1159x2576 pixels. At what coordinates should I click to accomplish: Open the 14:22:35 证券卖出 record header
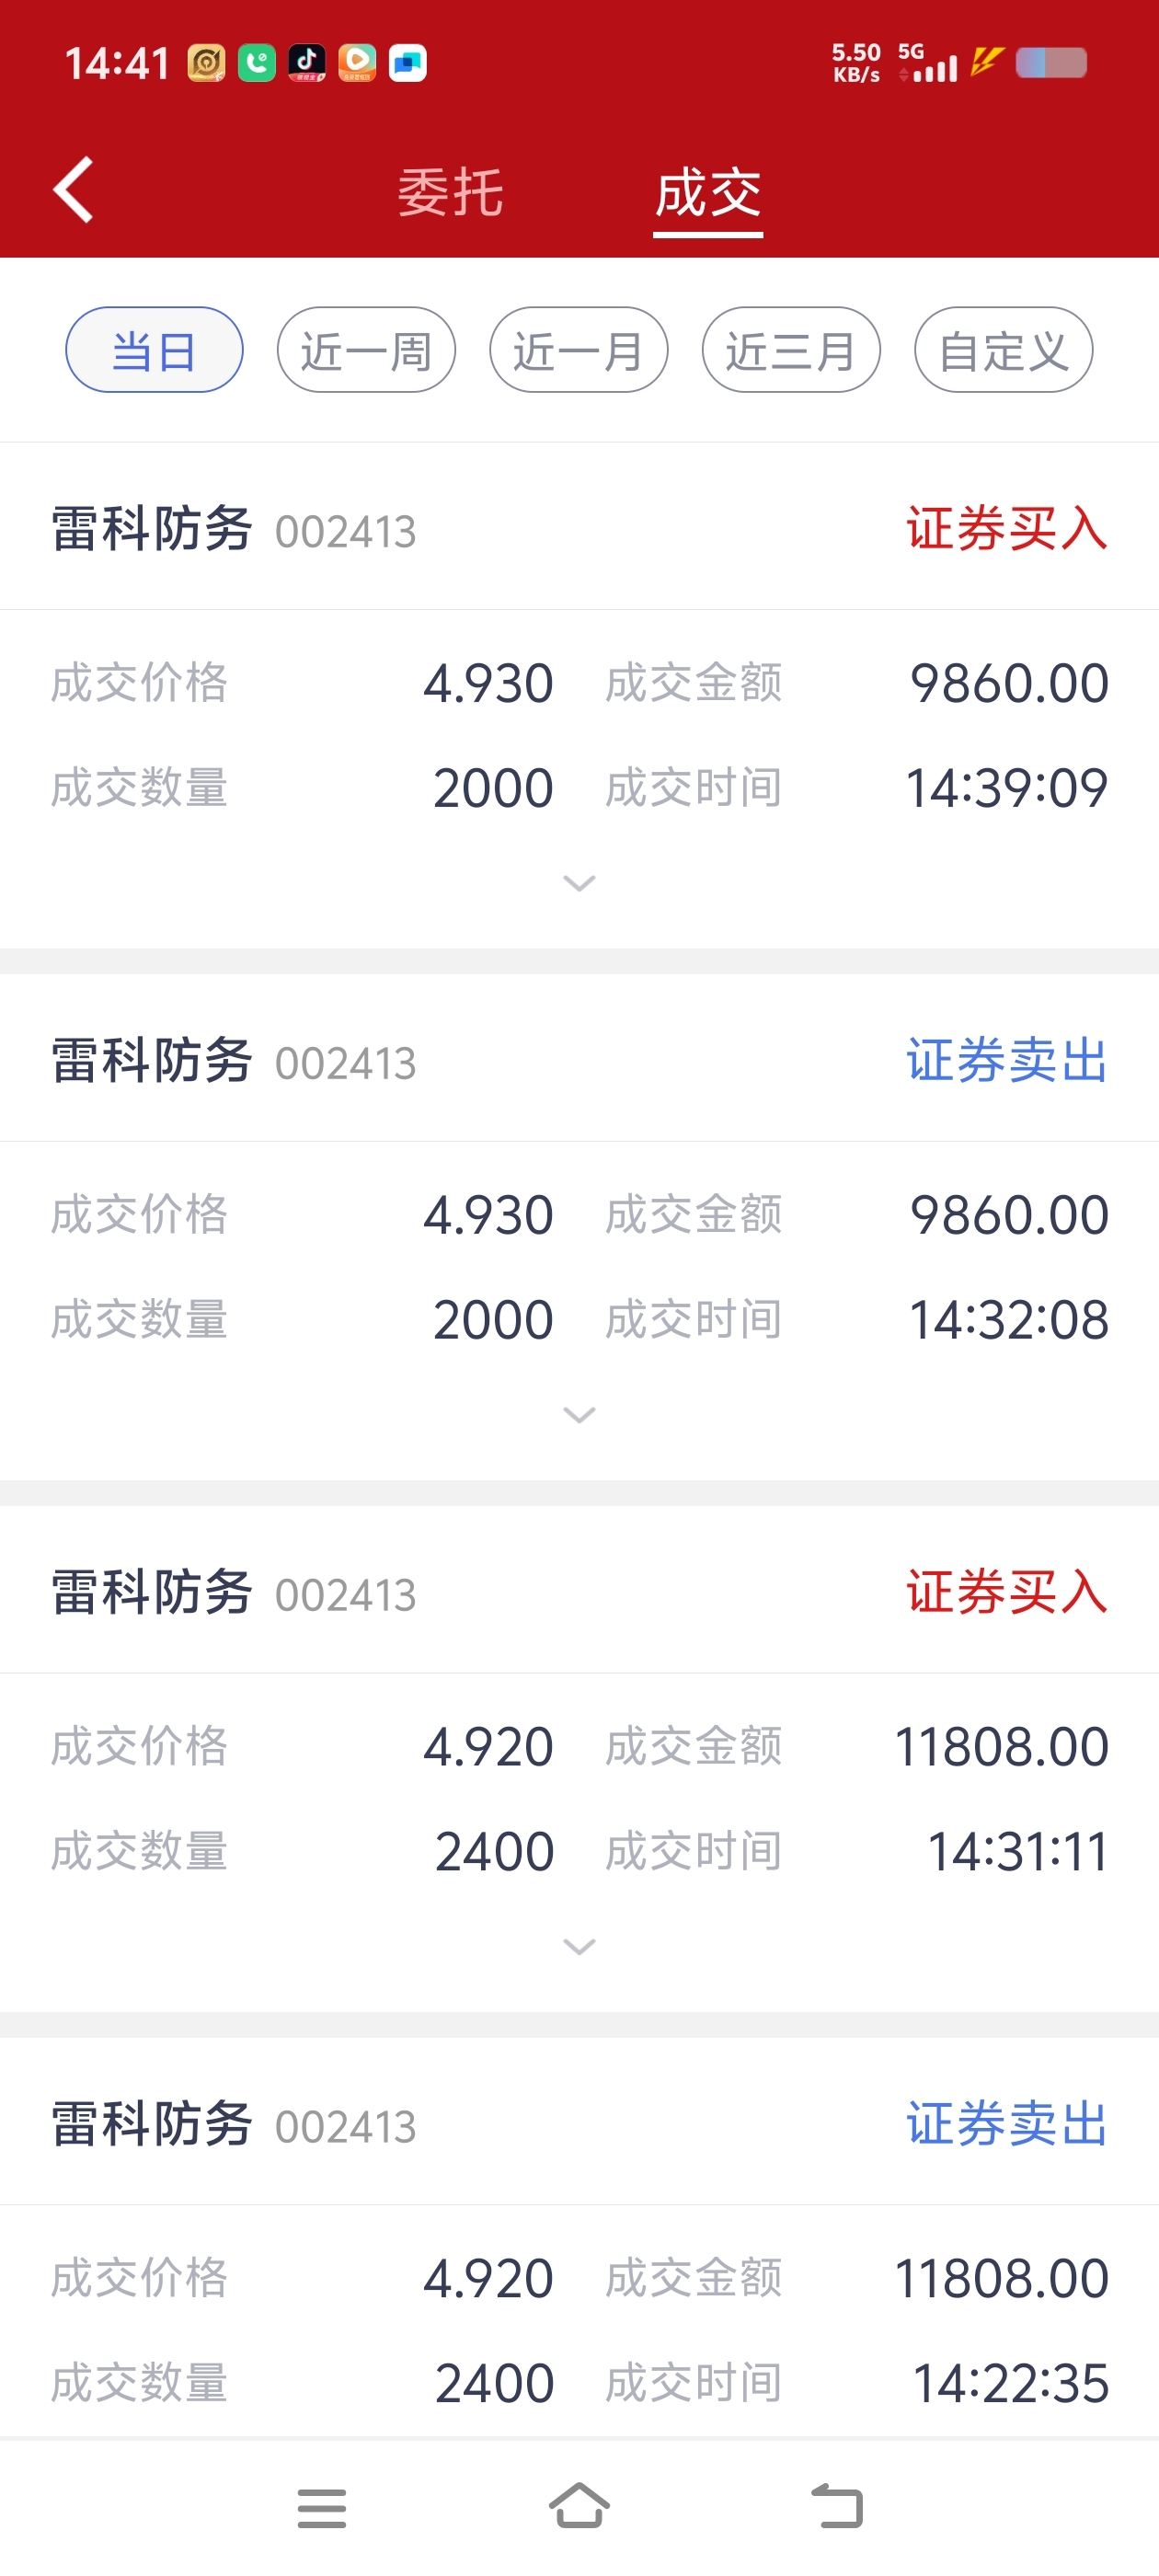(x=579, y=2124)
